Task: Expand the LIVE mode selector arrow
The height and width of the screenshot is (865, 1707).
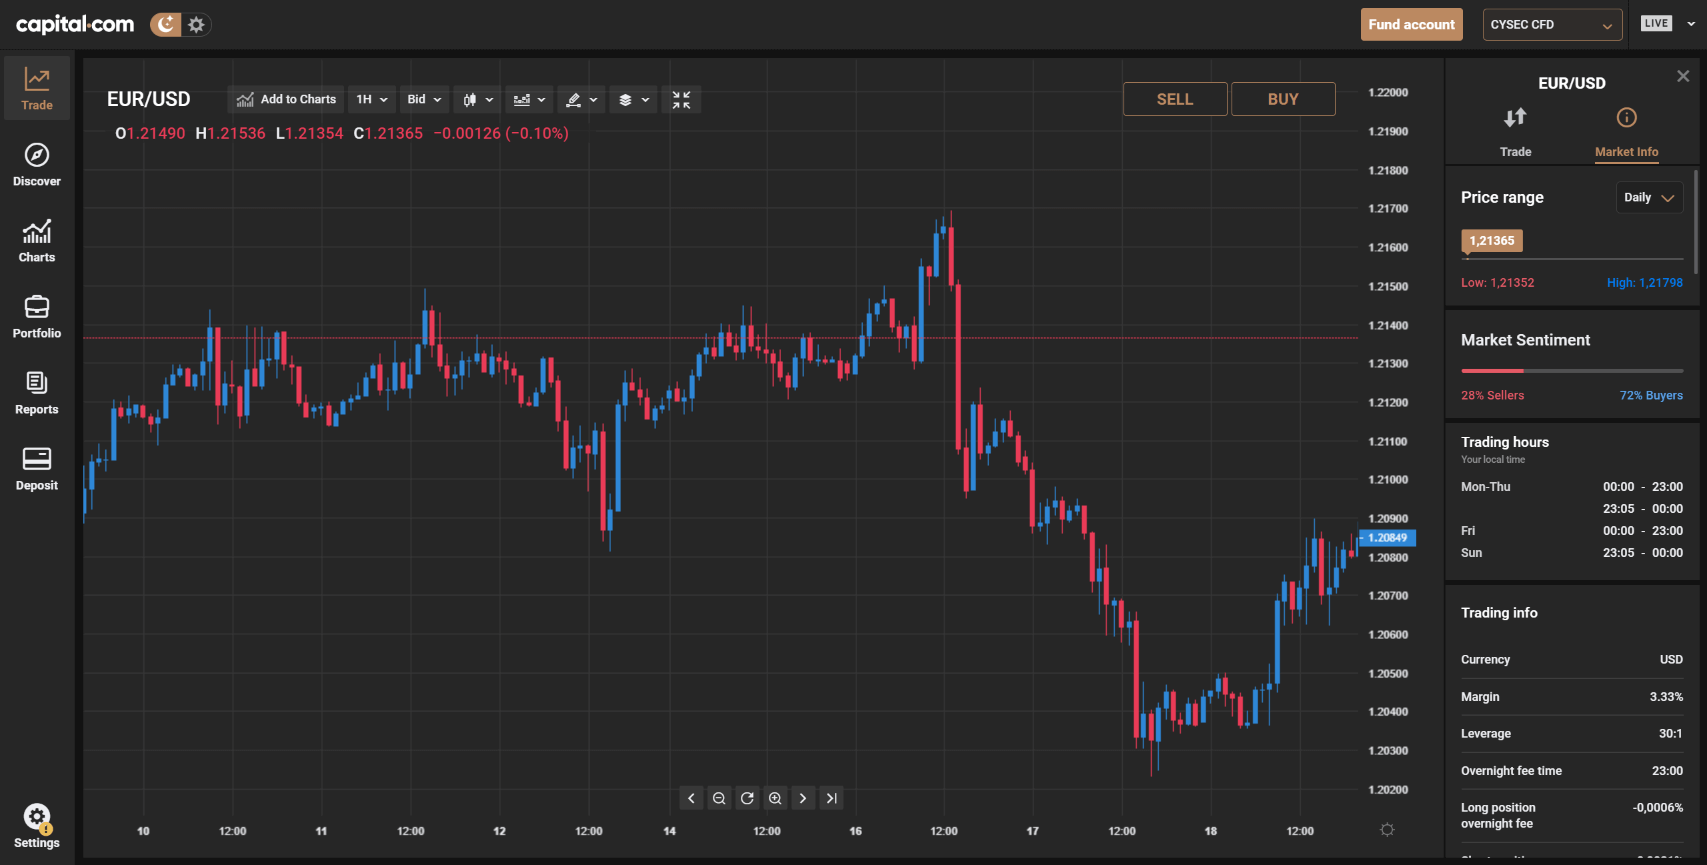Action: [x=1690, y=24]
